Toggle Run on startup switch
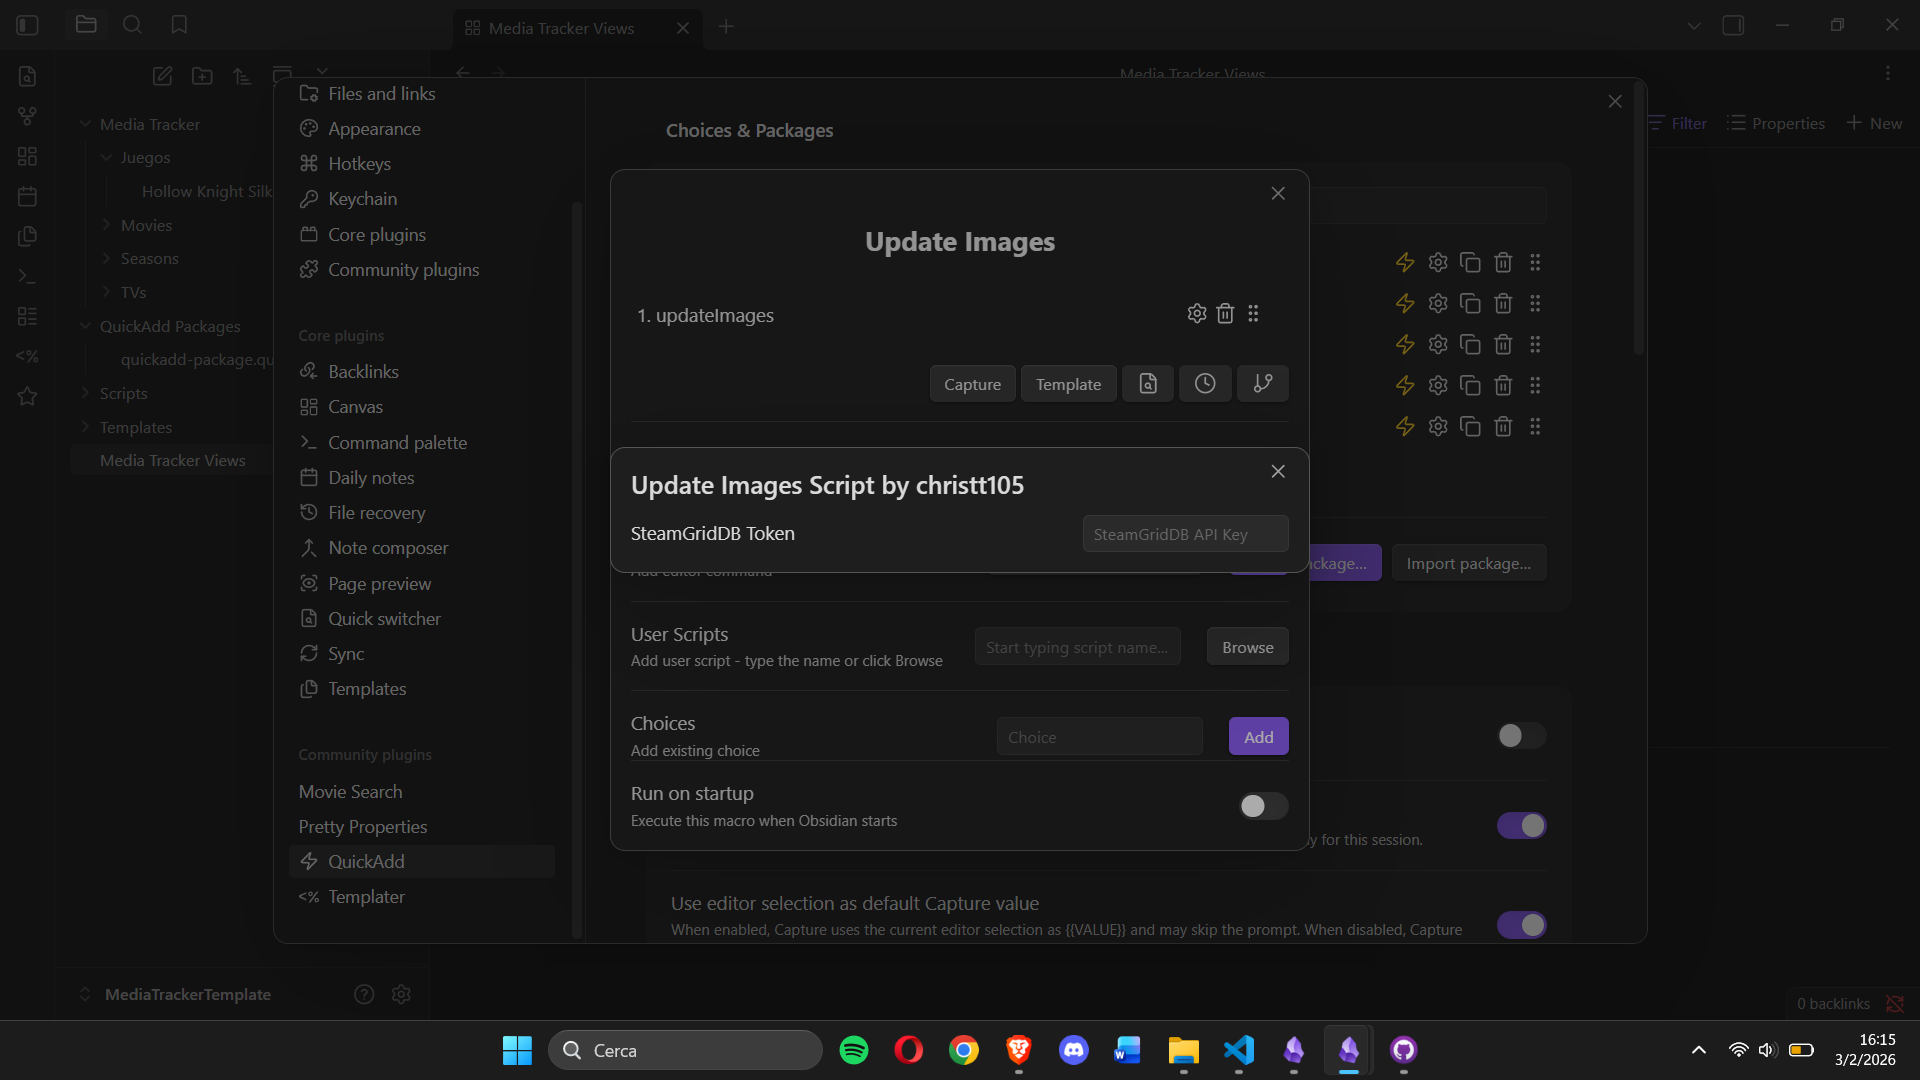Image resolution: width=1920 pixels, height=1080 pixels. pos(1263,806)
